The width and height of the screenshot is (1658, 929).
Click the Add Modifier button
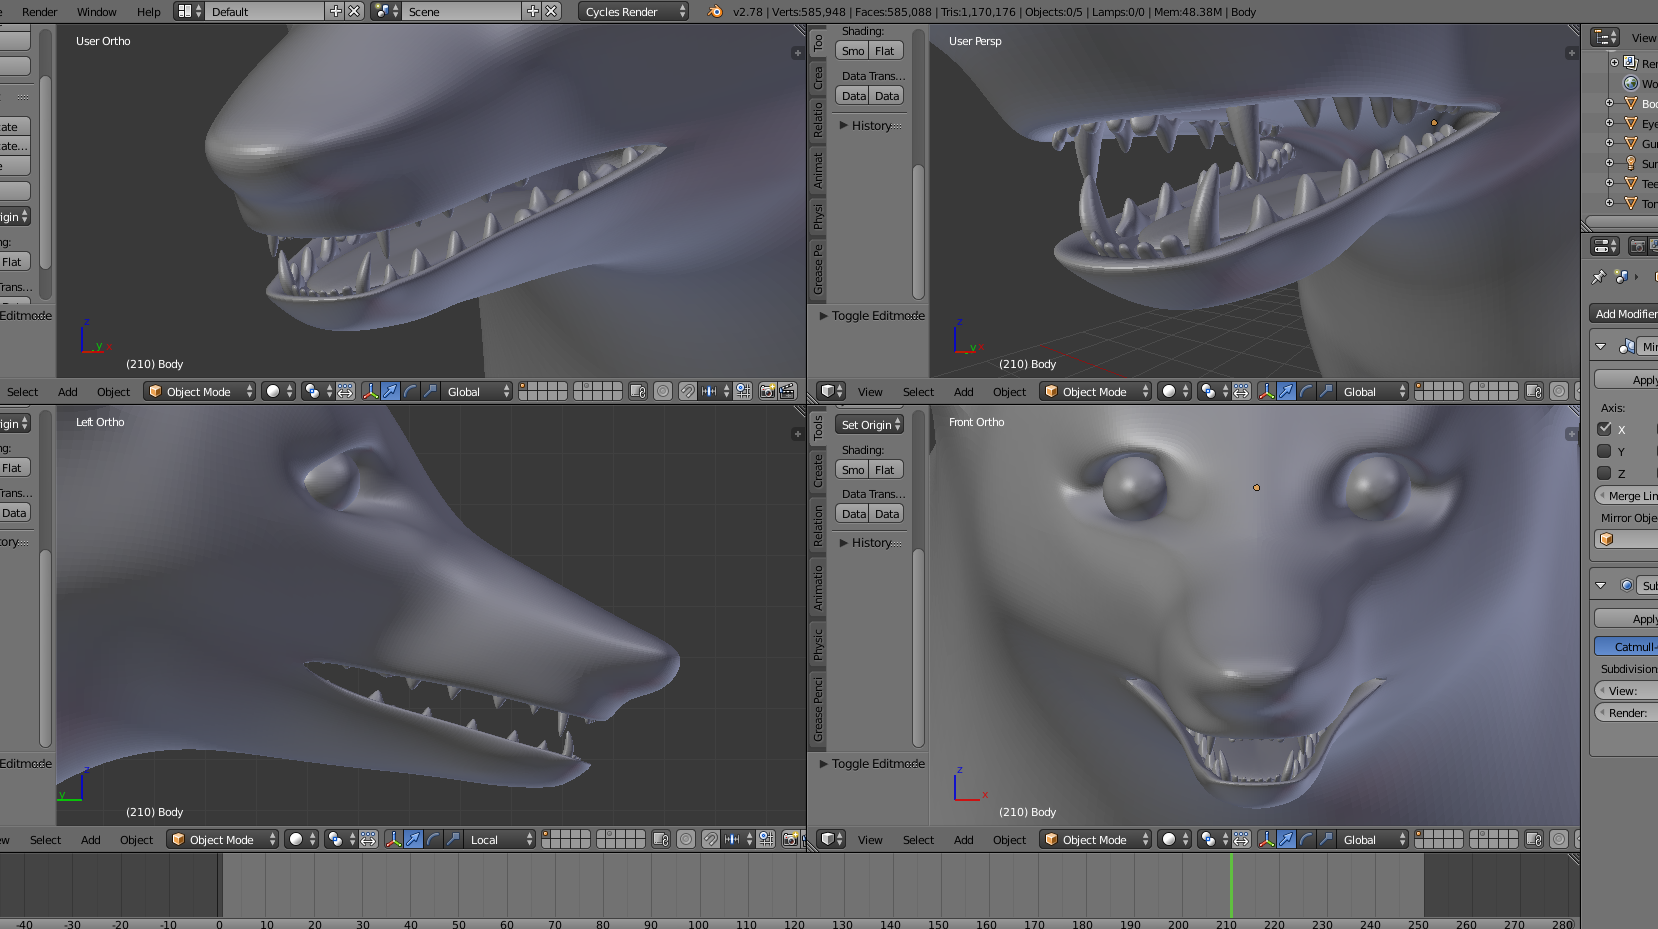tap(1624, 314)
